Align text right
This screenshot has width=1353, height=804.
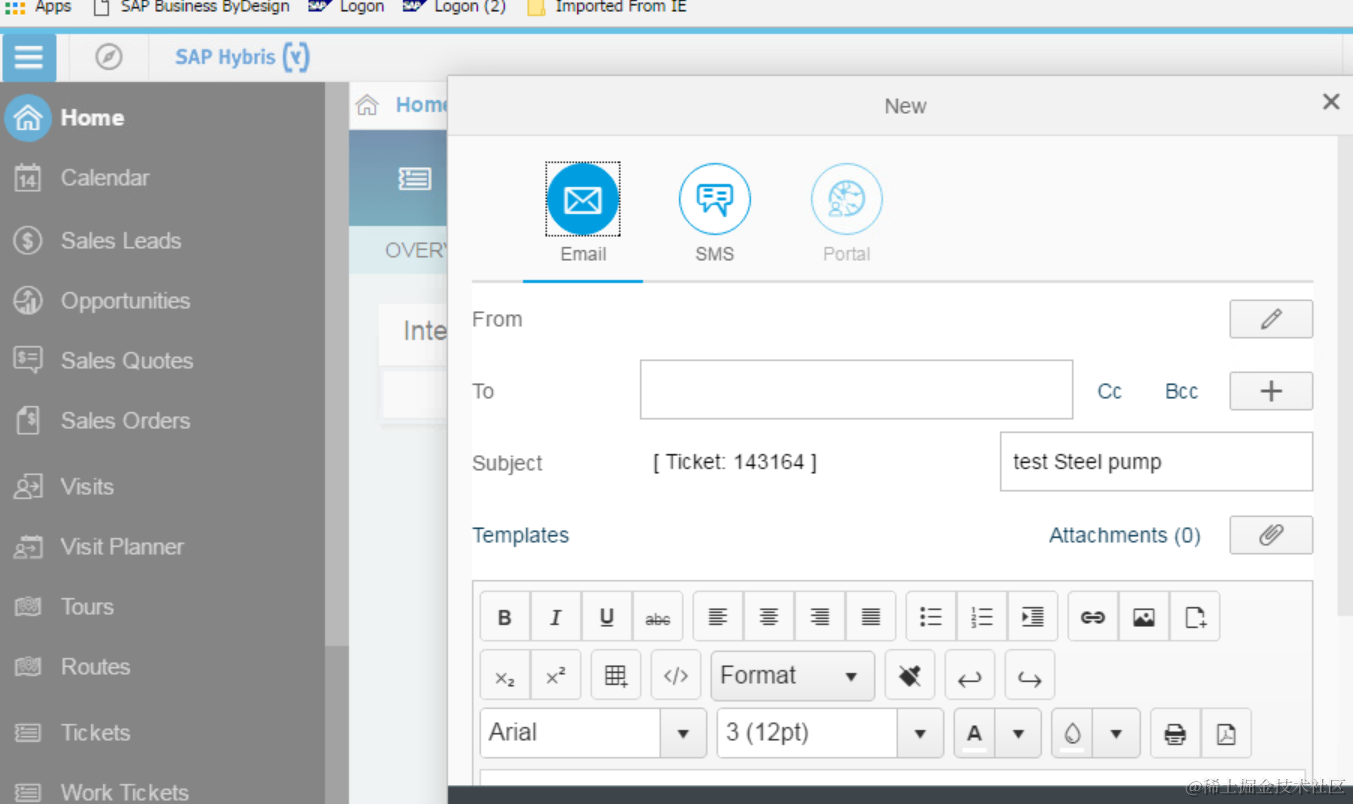click(820, 617)
